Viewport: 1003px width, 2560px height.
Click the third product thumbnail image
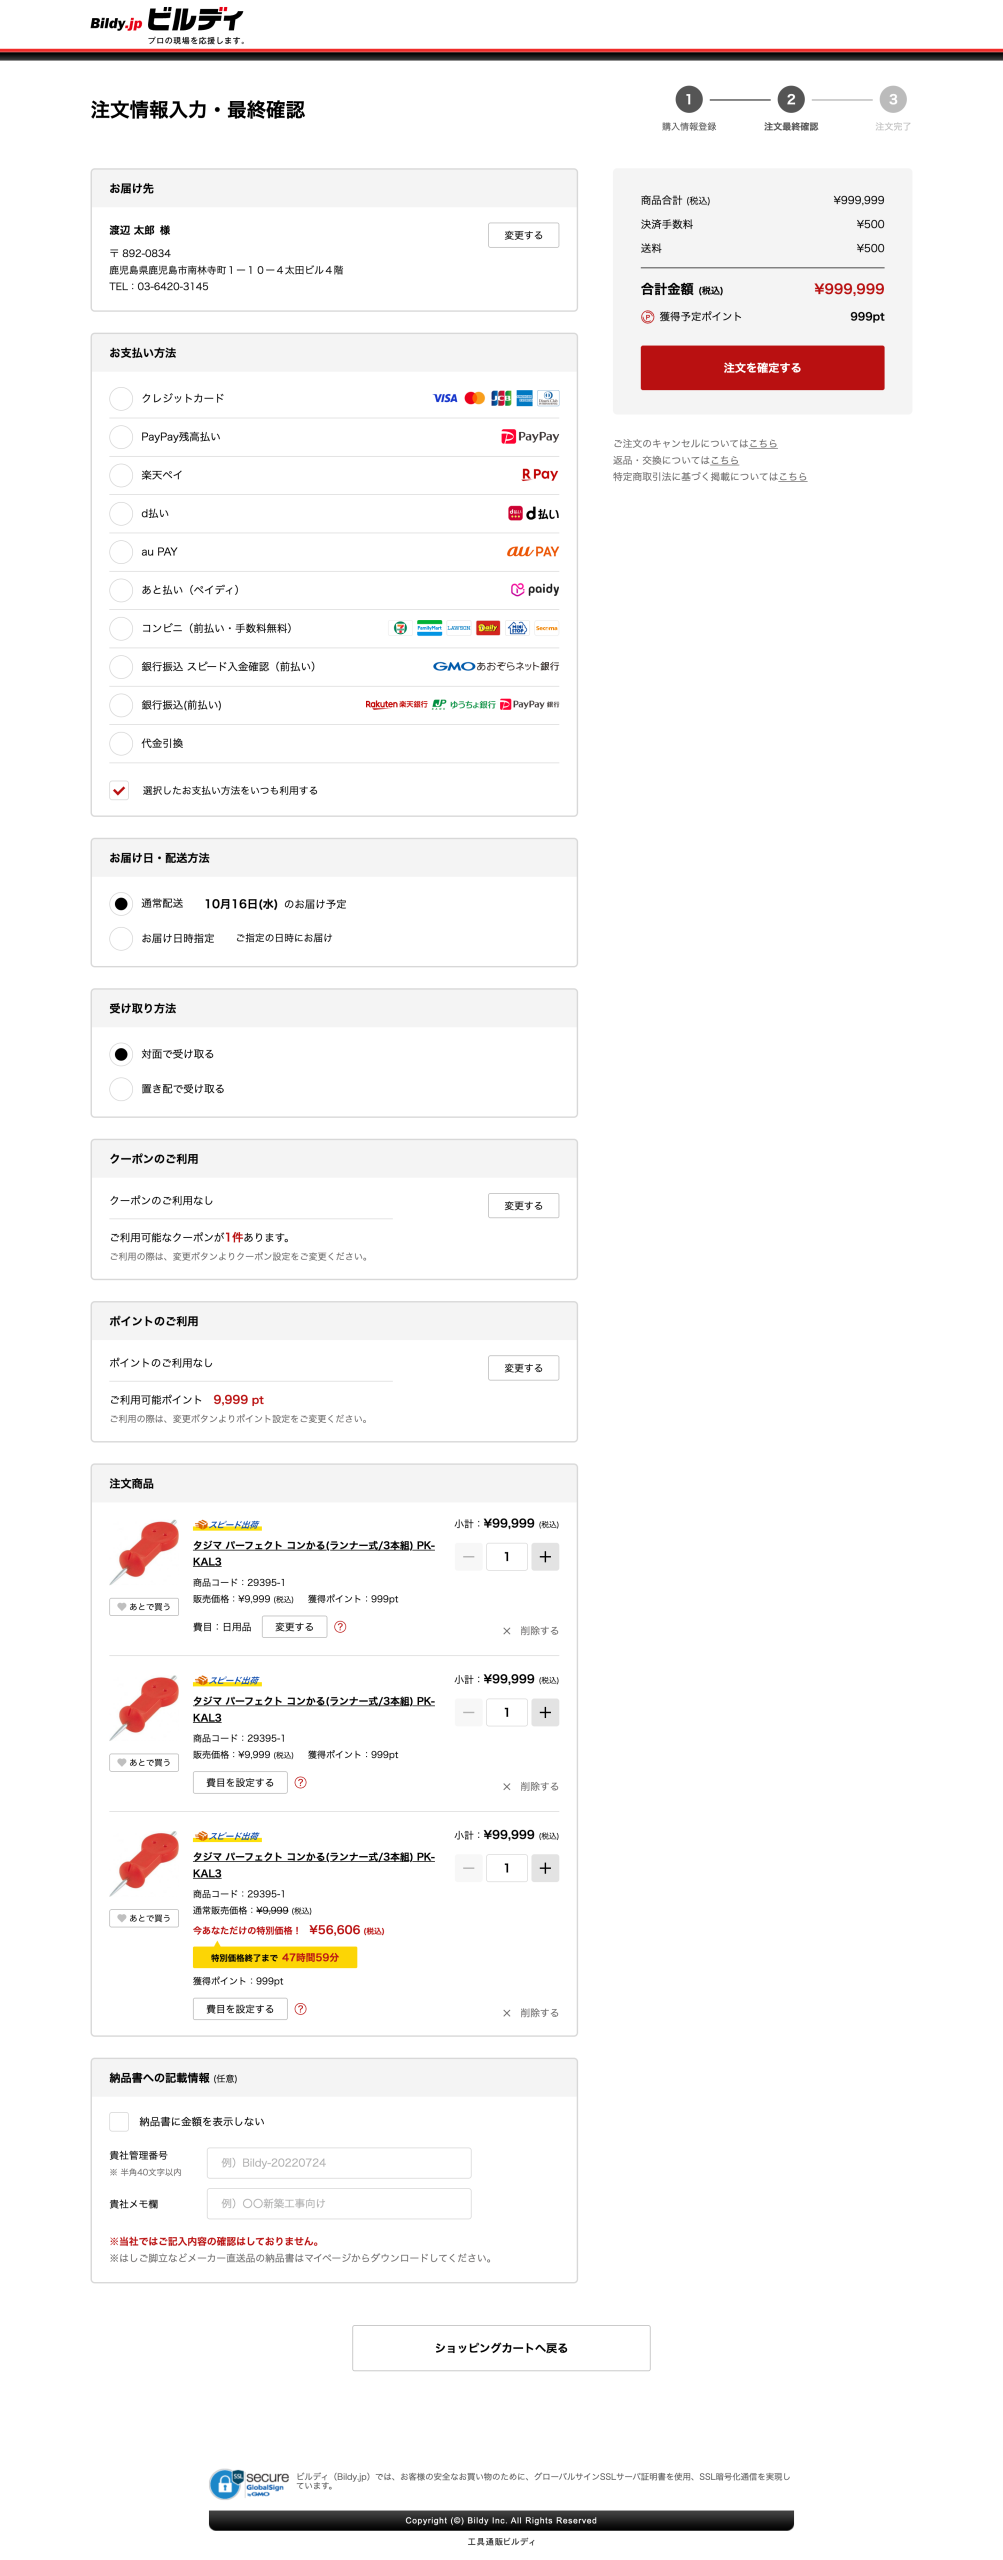tap(144, 1863)
